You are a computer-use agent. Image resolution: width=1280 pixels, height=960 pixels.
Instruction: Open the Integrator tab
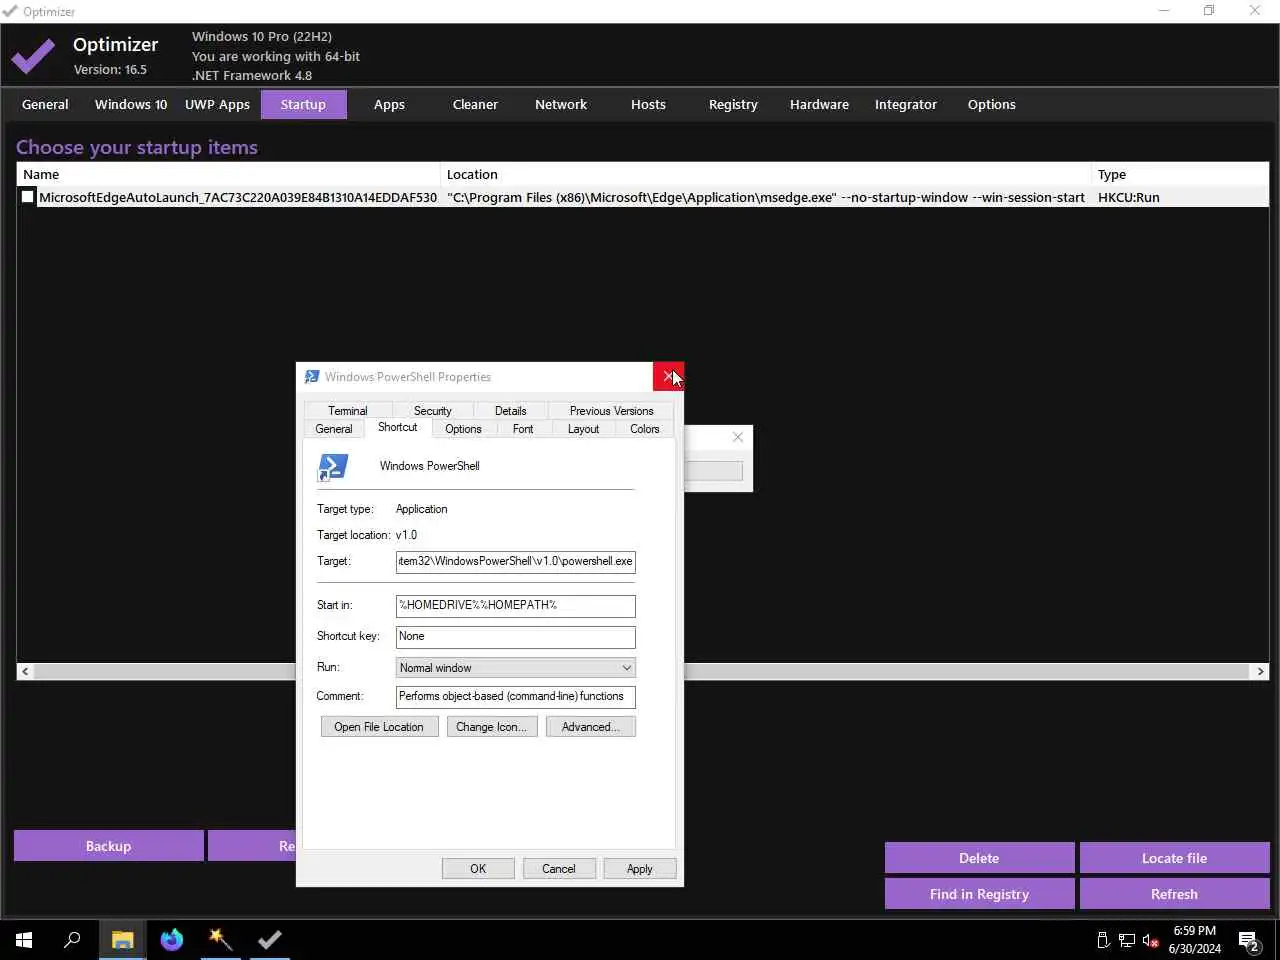pyautogui.click(x=906, y=104)
